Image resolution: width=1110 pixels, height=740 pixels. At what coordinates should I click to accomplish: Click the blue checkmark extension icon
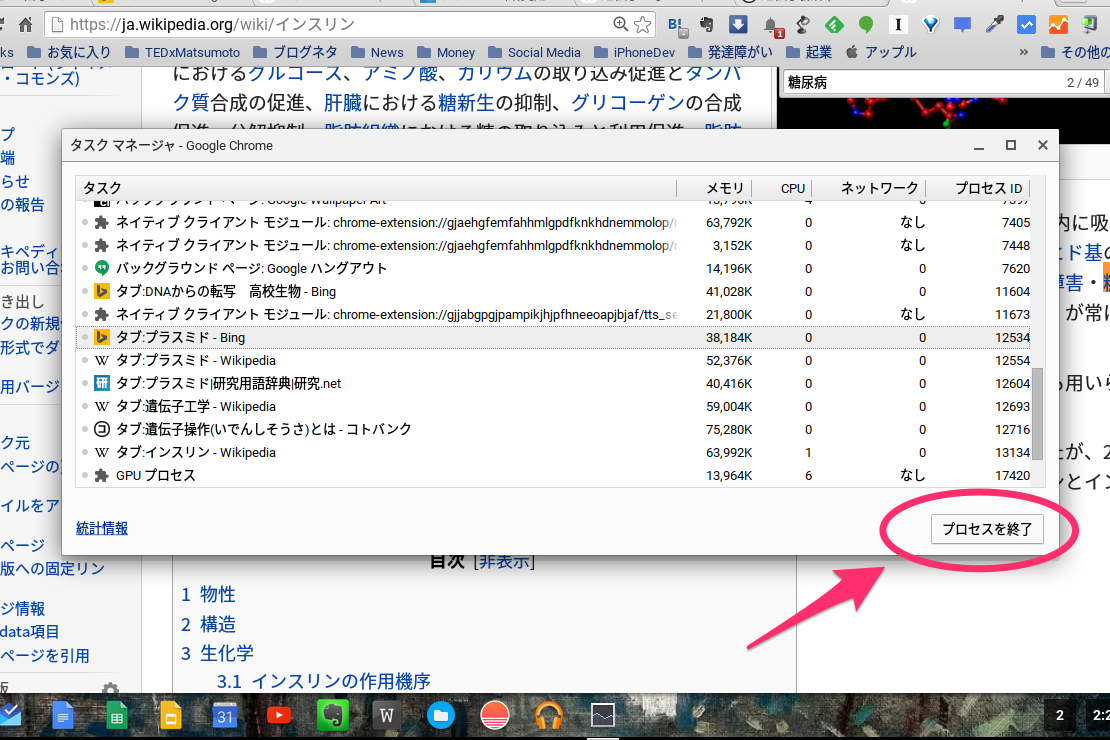click(x=1026, y=25)
